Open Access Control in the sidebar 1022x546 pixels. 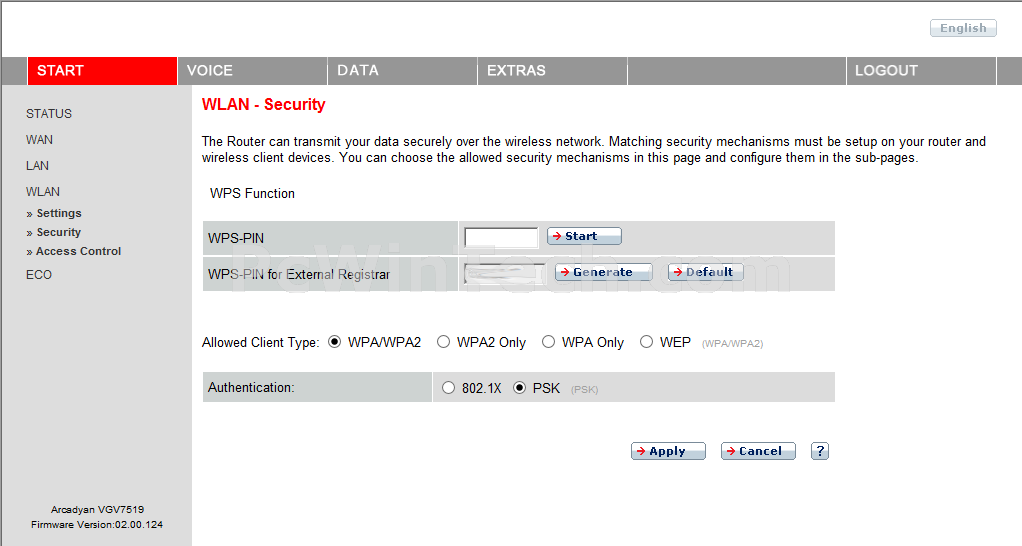pos(78,251)
